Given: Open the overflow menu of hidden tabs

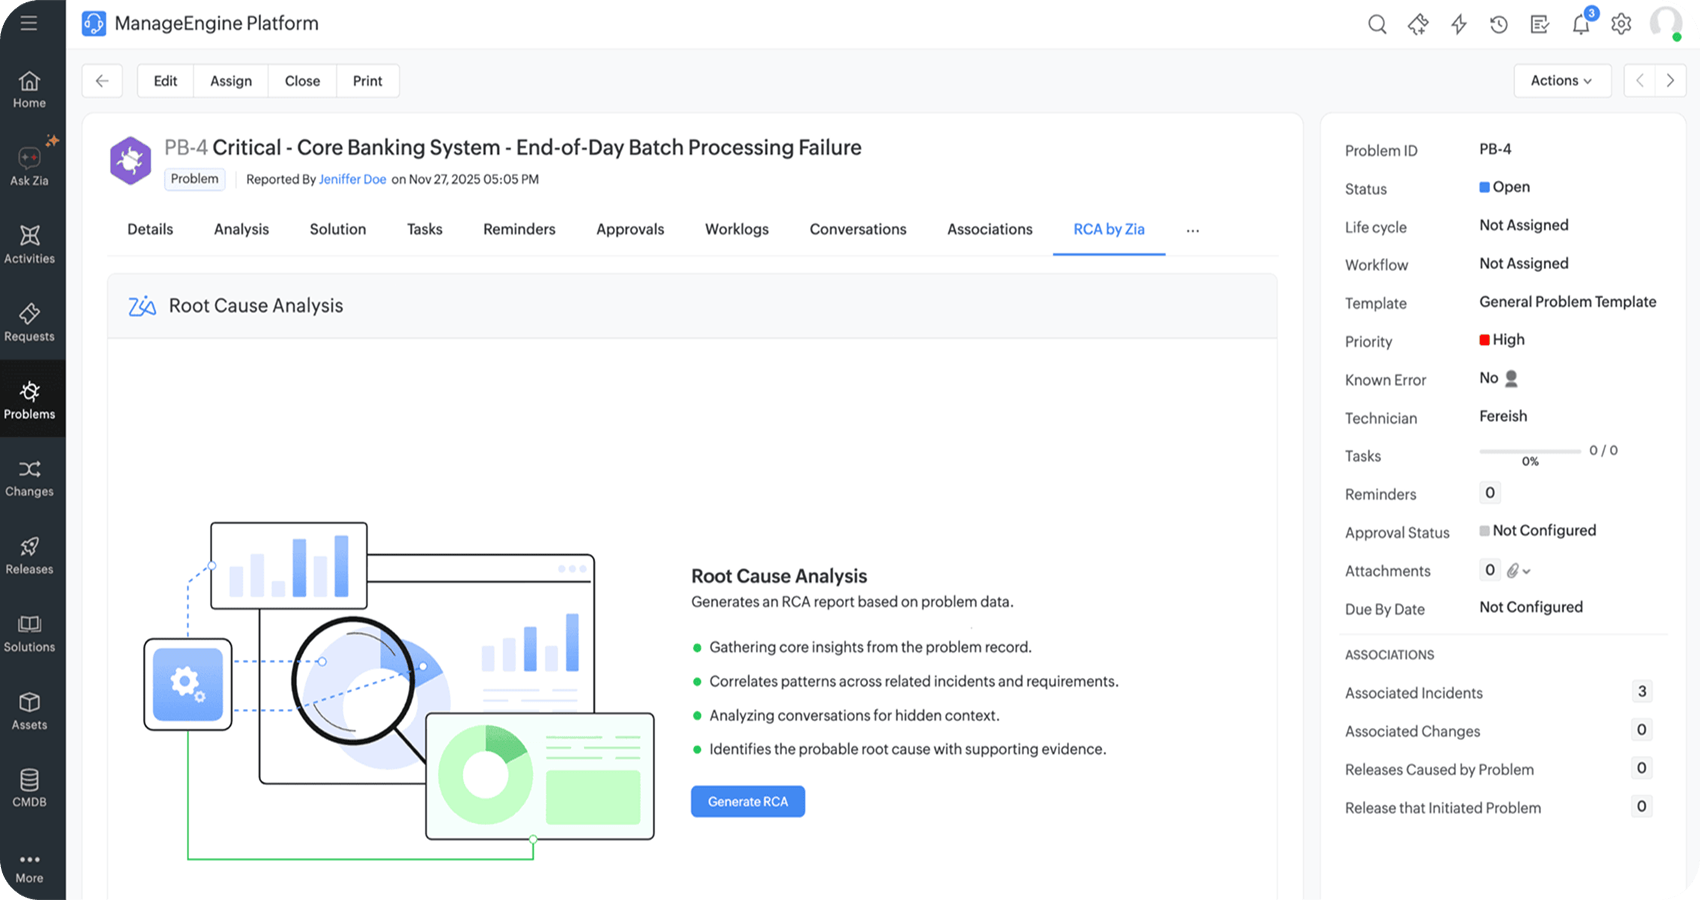Looking at the screenshot, I should pyautogui.click(x=1192, y=229).
